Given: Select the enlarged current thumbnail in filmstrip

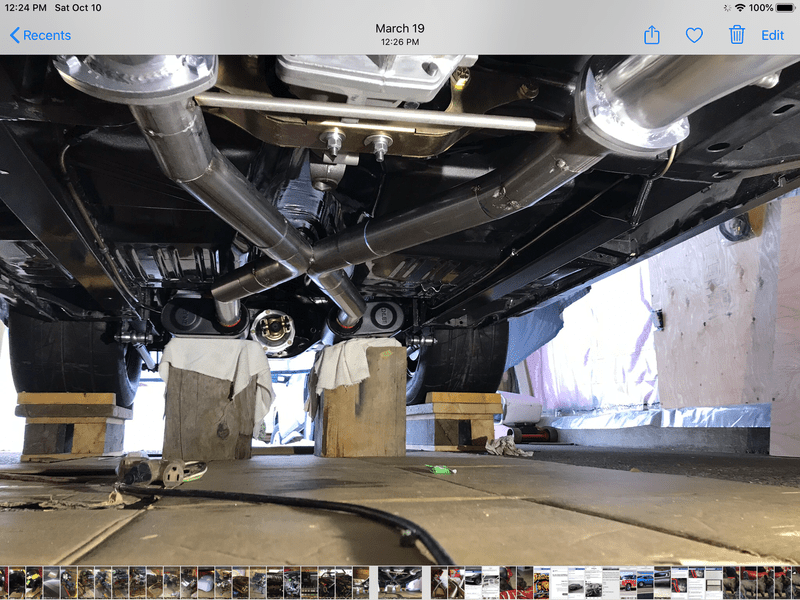Looking at the screenshot, I should (x=399, y=582).
